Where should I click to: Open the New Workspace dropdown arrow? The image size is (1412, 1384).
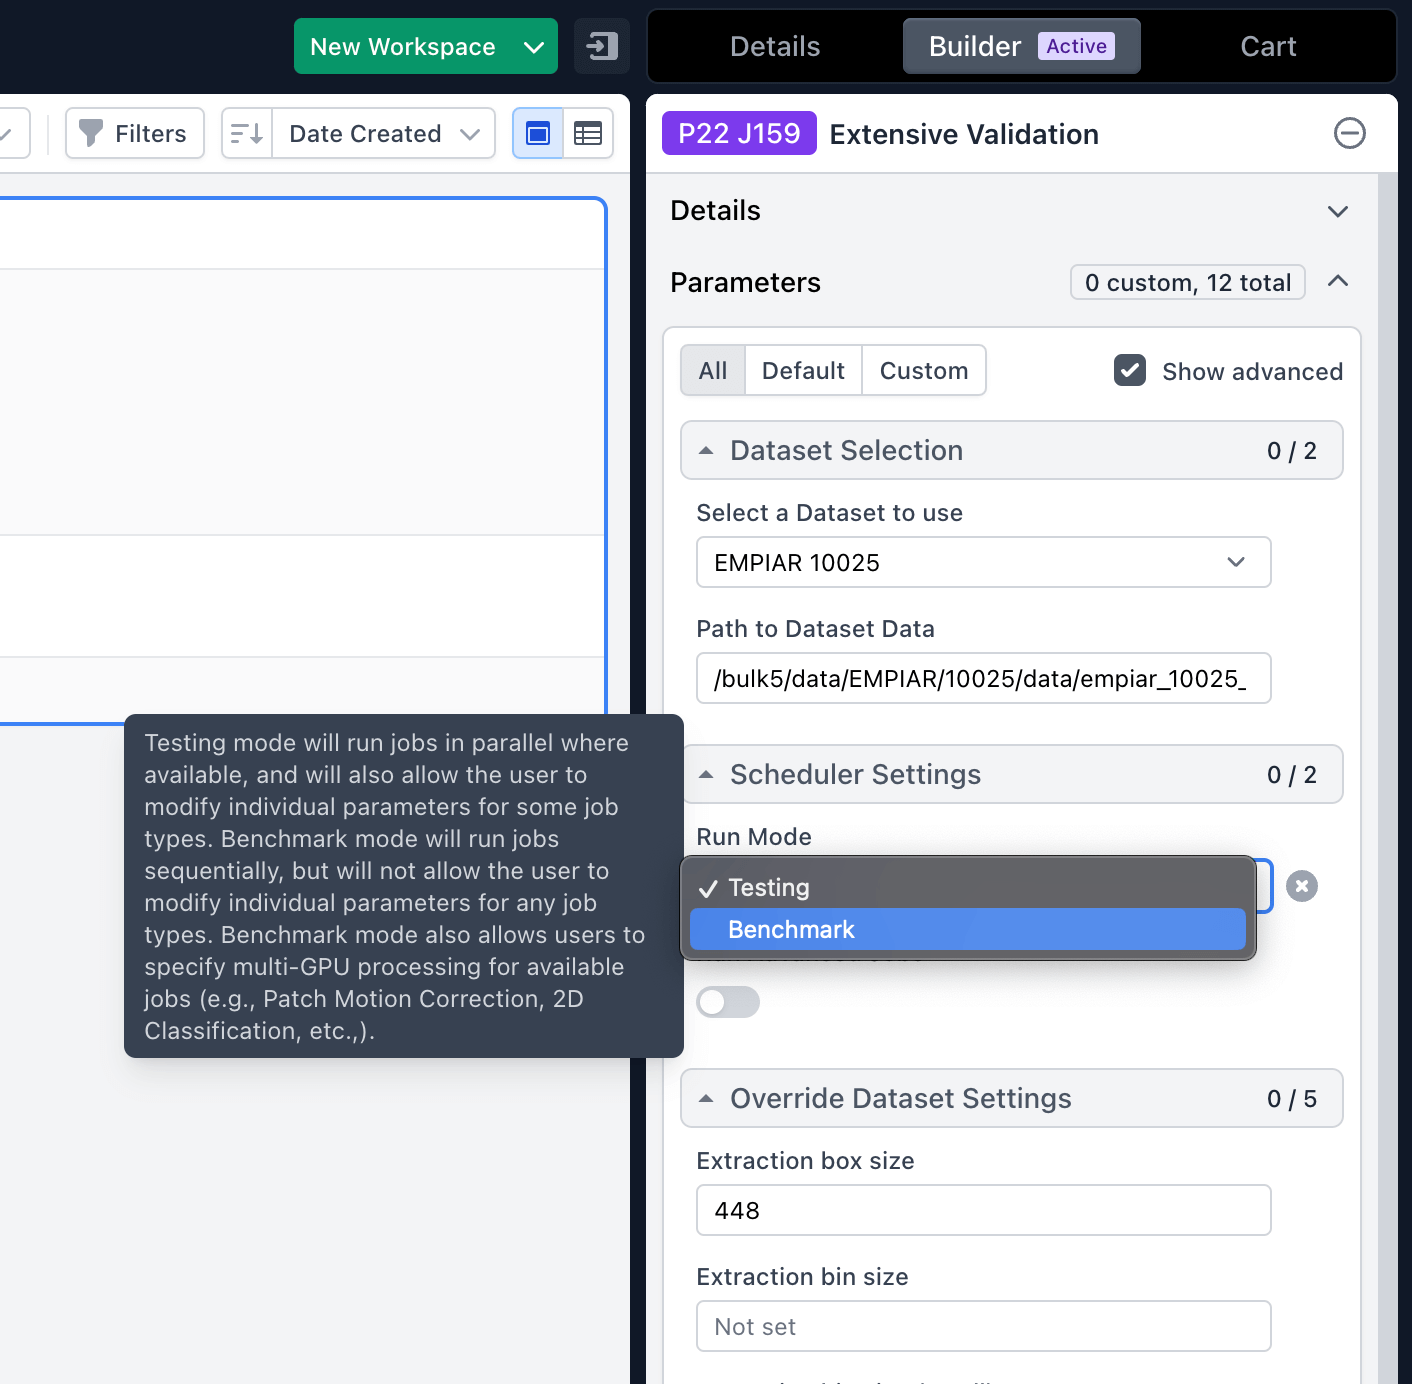coord(534,46)
